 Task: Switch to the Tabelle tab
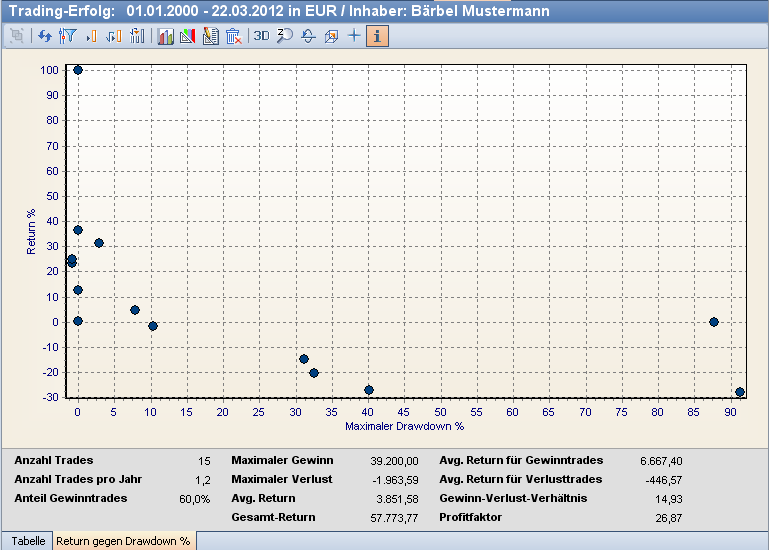point(28,541)
